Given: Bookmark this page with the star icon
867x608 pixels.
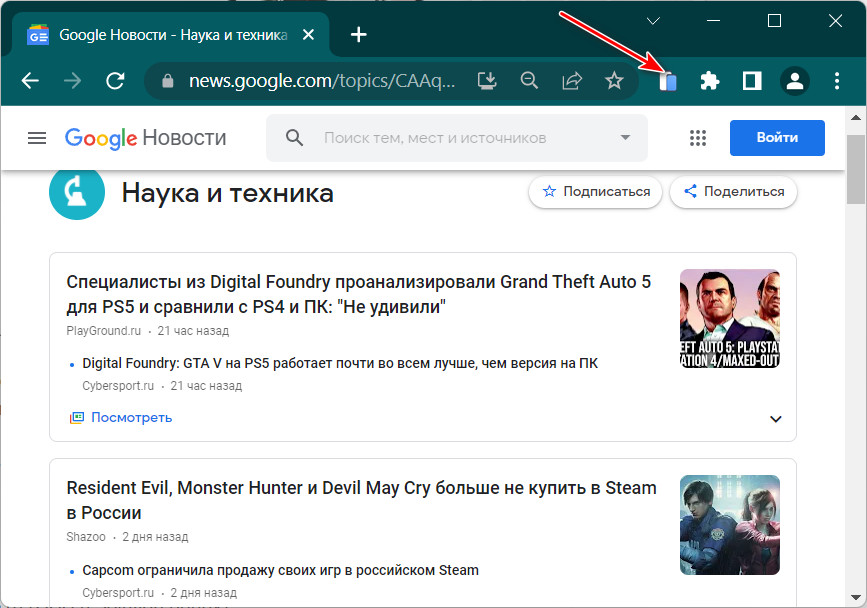Looking at the screenshot, I should pos(614,81).
